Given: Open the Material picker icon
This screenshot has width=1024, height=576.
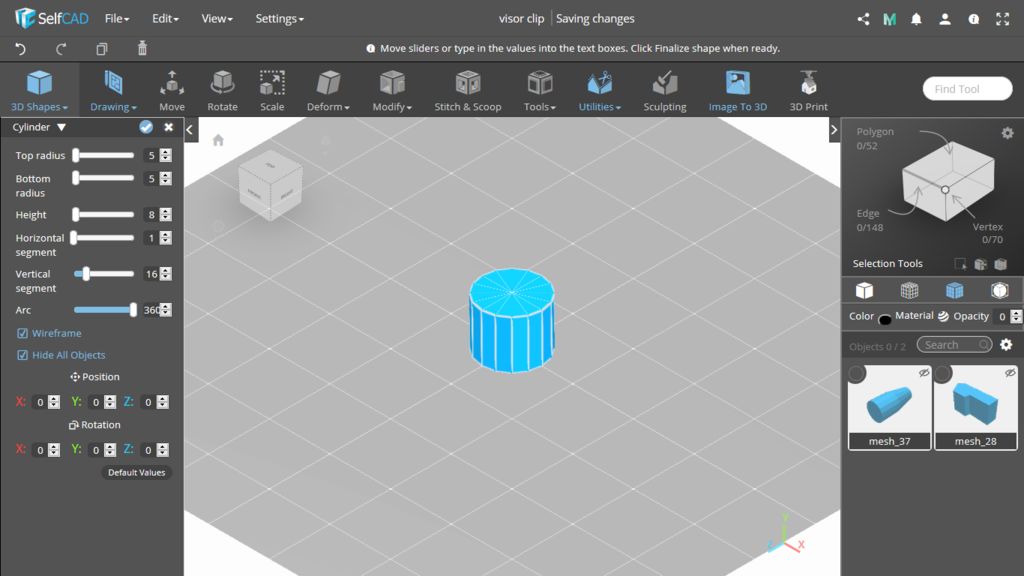Looking at the screenshot, I should click(943, 316).
